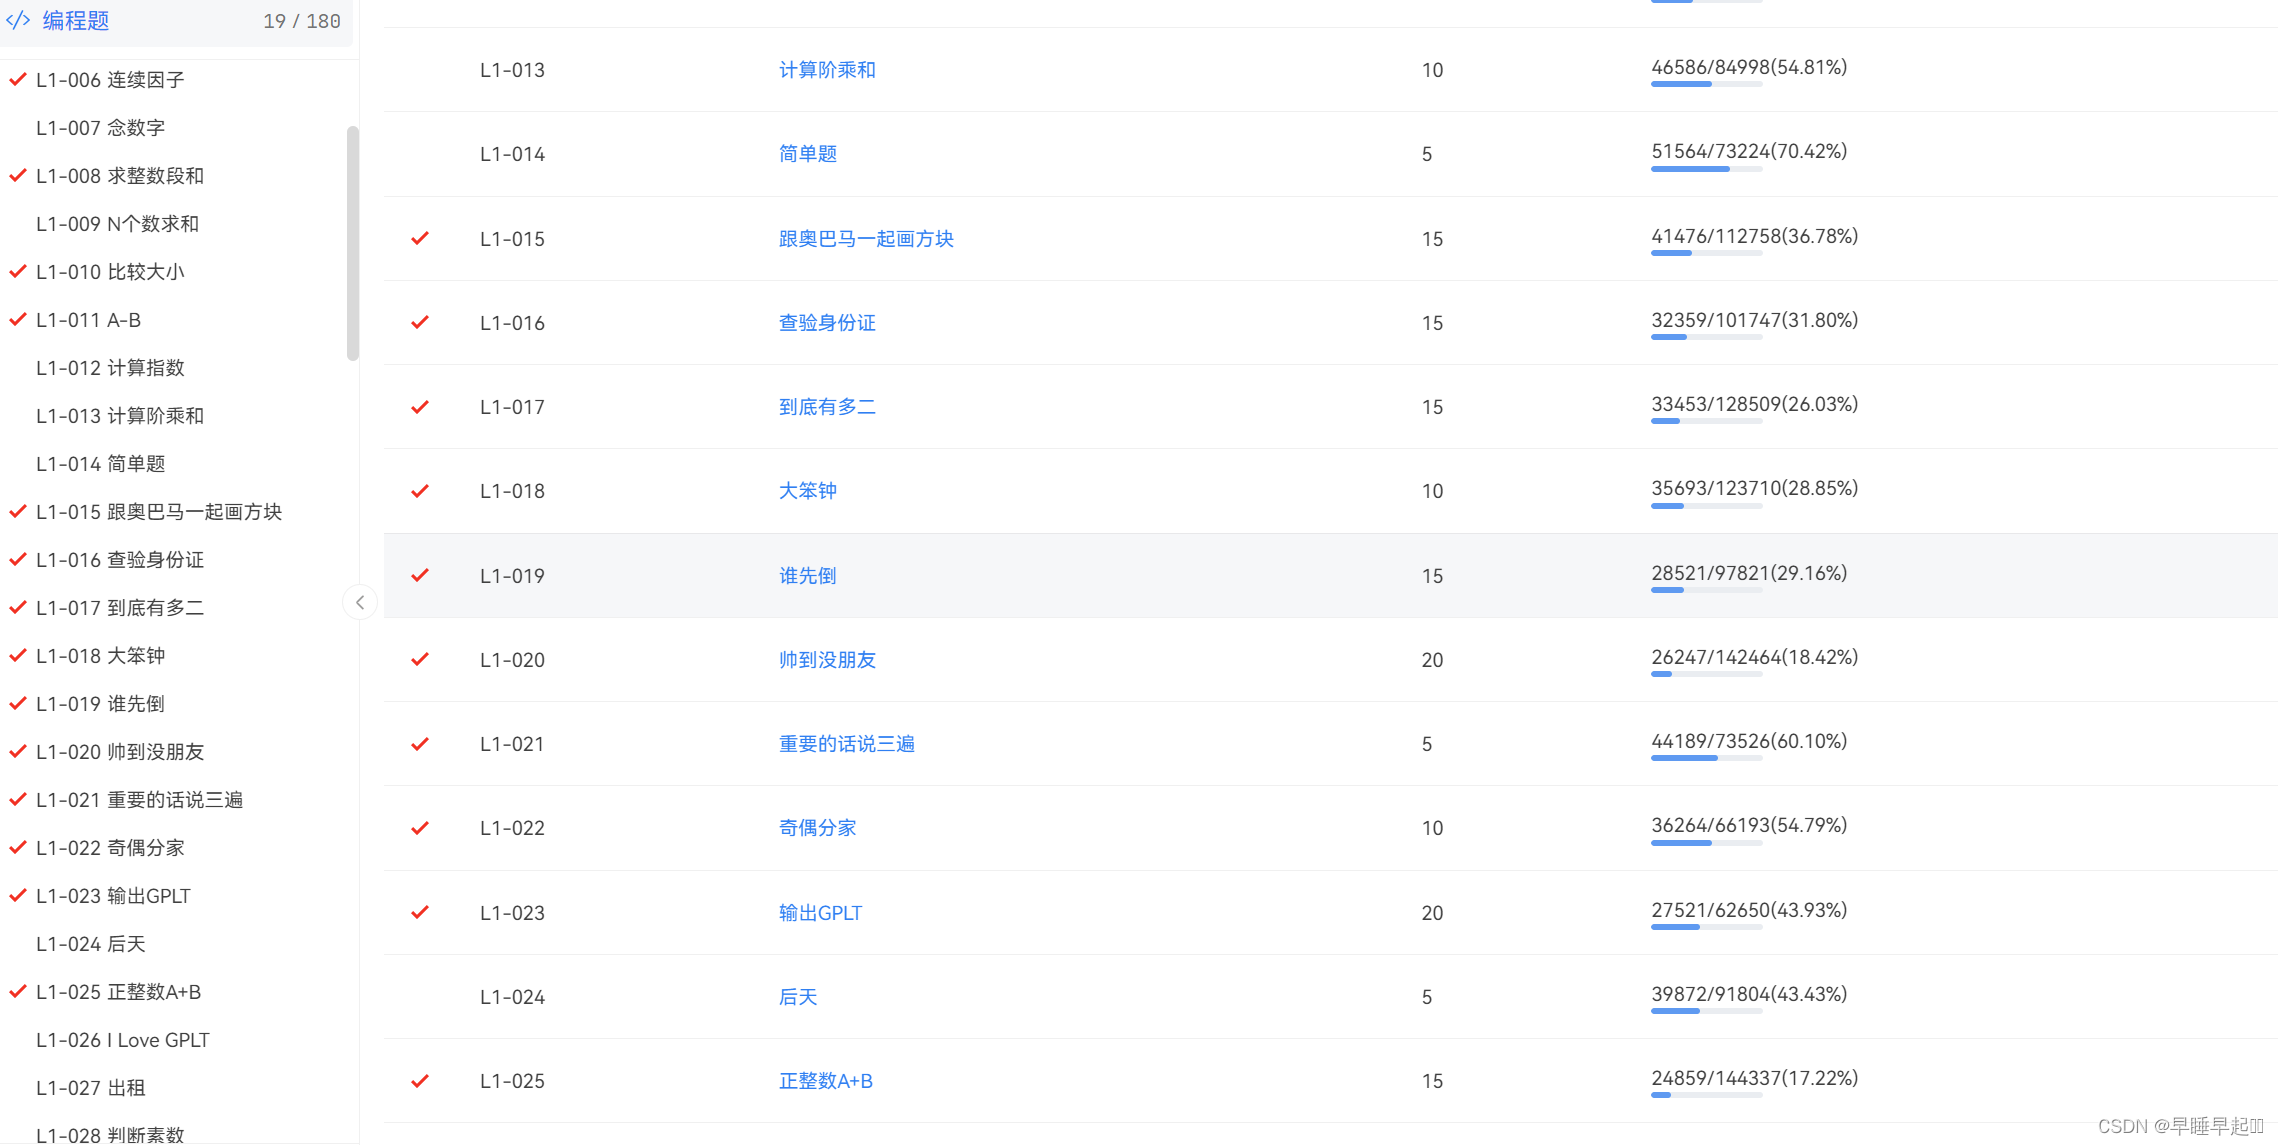Image resolution: width=2278 pixels, height=1145 pixels.
Task: Select score 20 in the L1-023 row
Action: point(1432,913)
